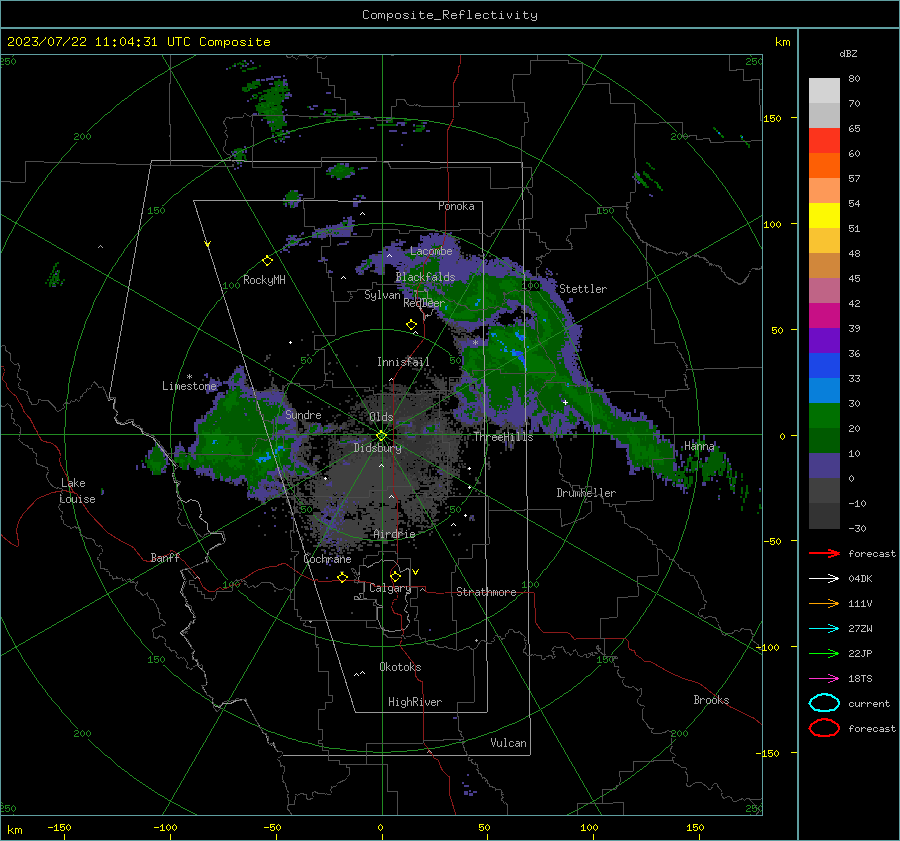Viewport: 900px width, 841px height.
Task: Click the yellow diamond marker above Calgary label
Action: click(x=395, y=576)
